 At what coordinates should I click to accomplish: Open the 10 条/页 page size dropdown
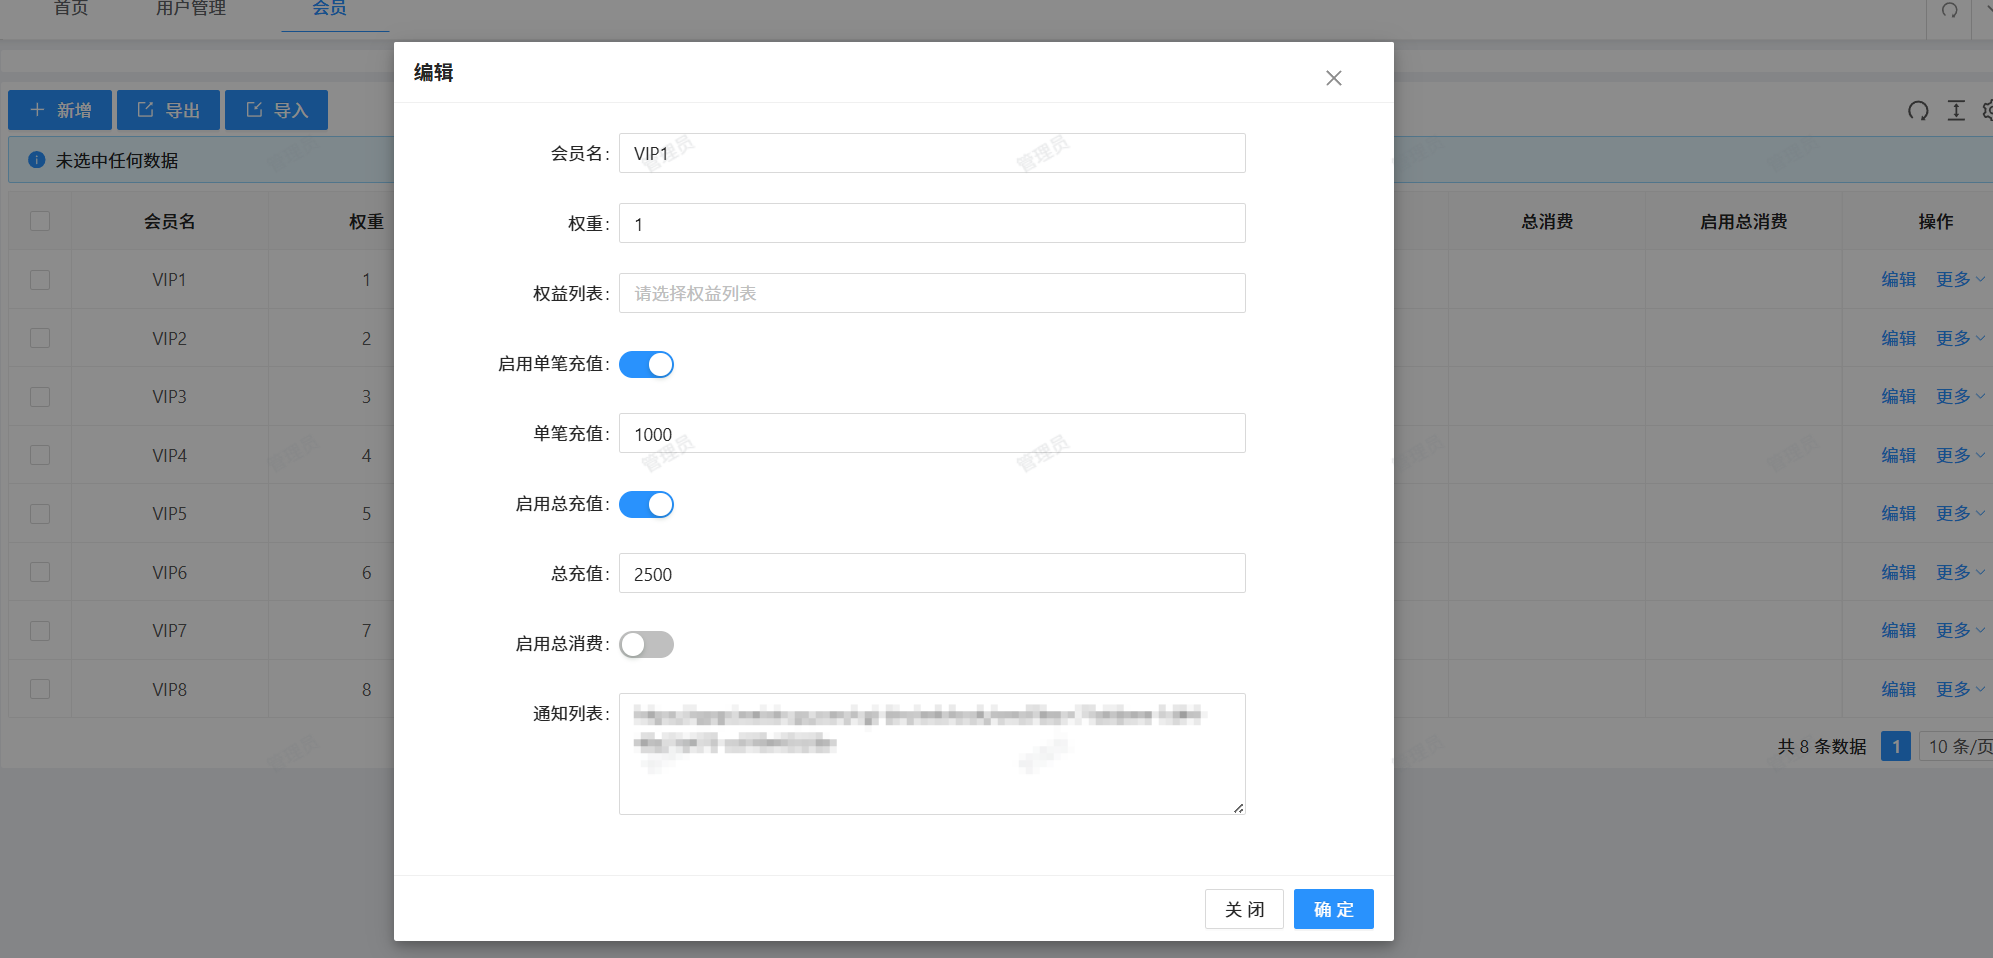1955,746
